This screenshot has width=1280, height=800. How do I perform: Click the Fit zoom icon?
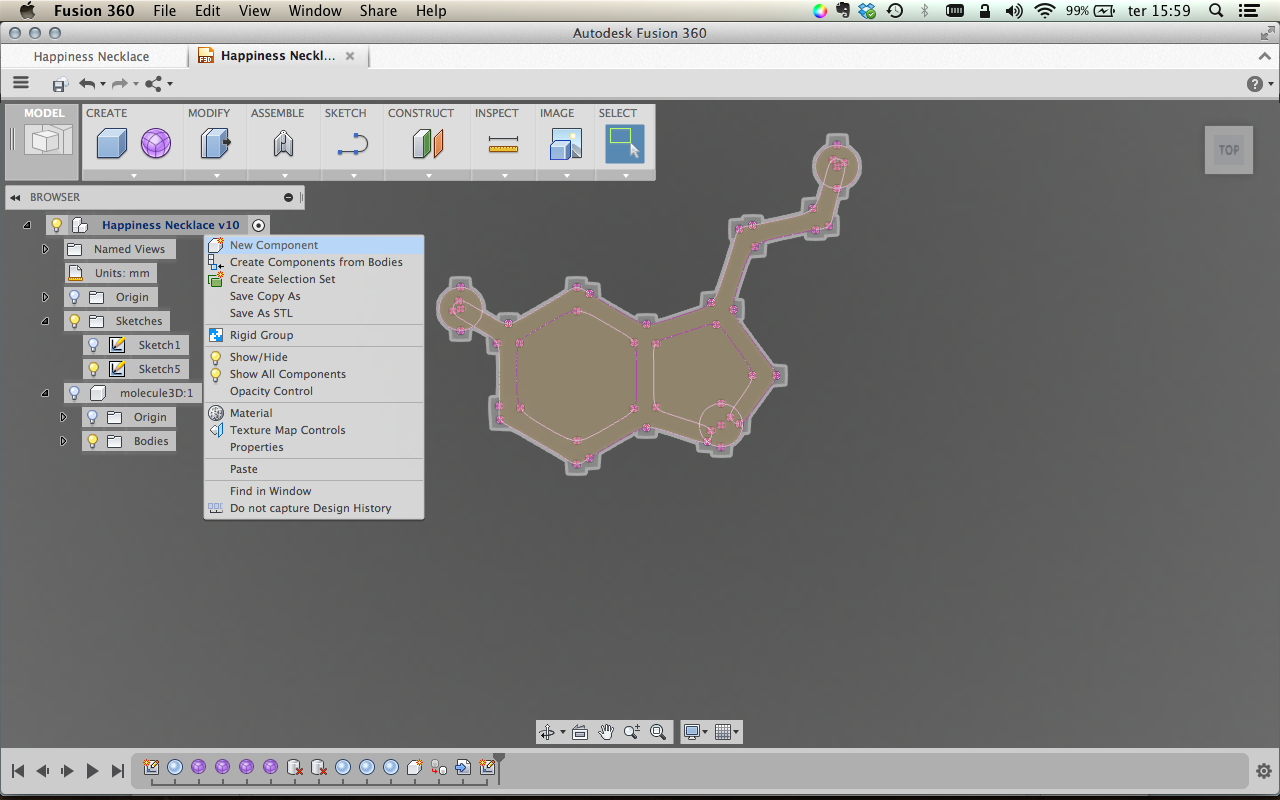[658, 732]
